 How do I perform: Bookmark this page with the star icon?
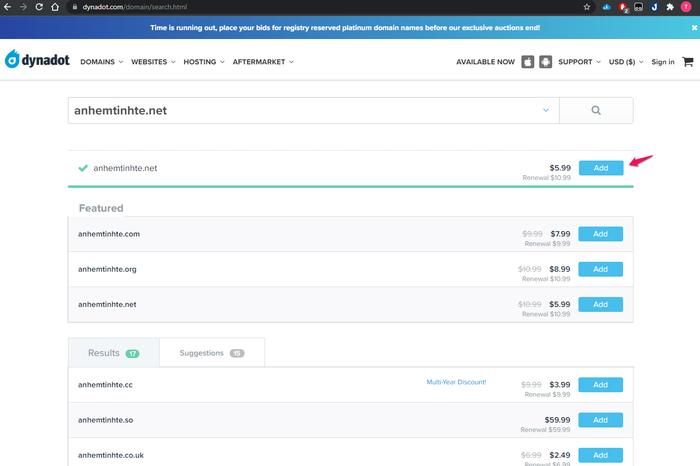587,7
